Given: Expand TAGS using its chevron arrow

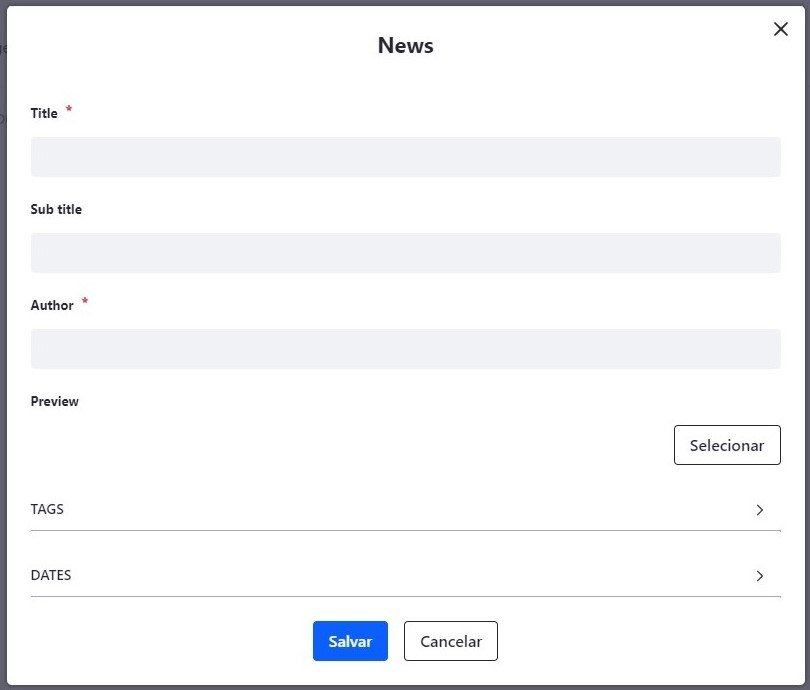Looking at the screenshot, I should click(759, 510).
